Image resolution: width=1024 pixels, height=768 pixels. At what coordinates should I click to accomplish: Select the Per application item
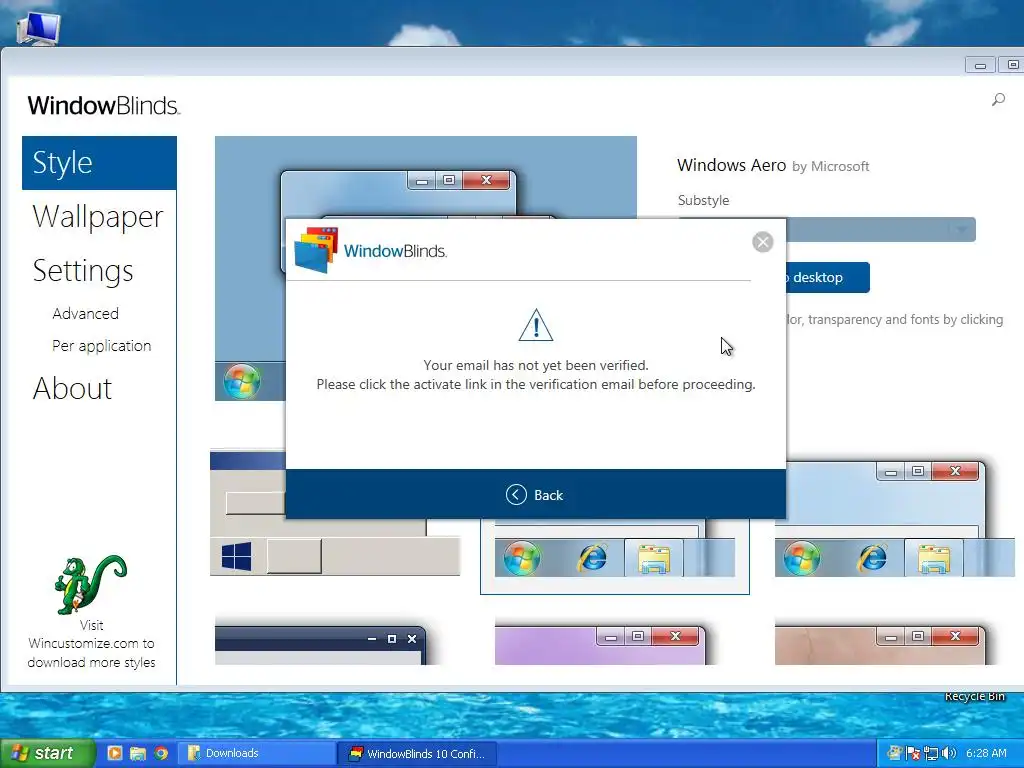pos(101,345)
